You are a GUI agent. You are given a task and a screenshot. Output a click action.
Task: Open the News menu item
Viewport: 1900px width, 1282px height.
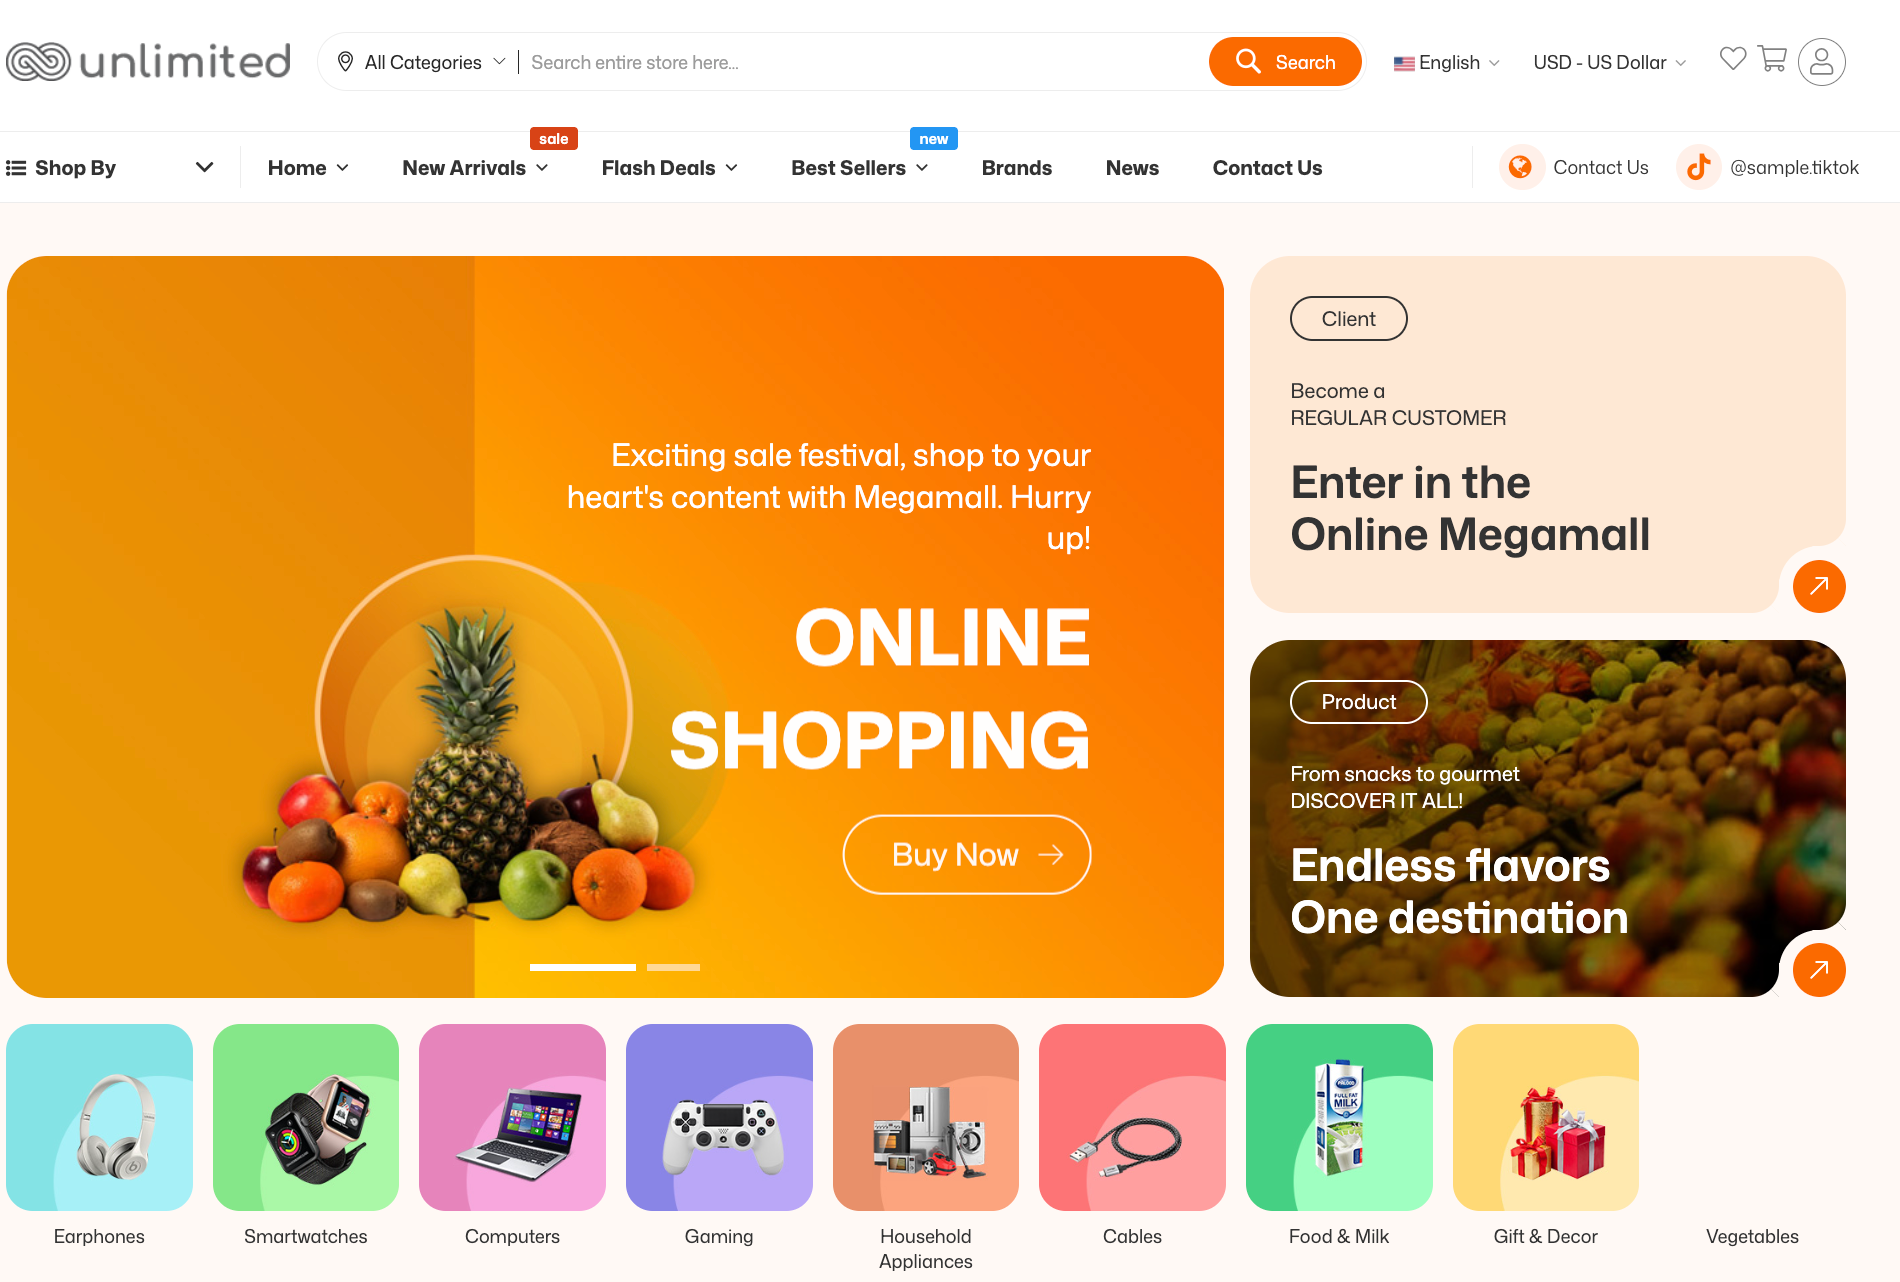coord(1132,167)
